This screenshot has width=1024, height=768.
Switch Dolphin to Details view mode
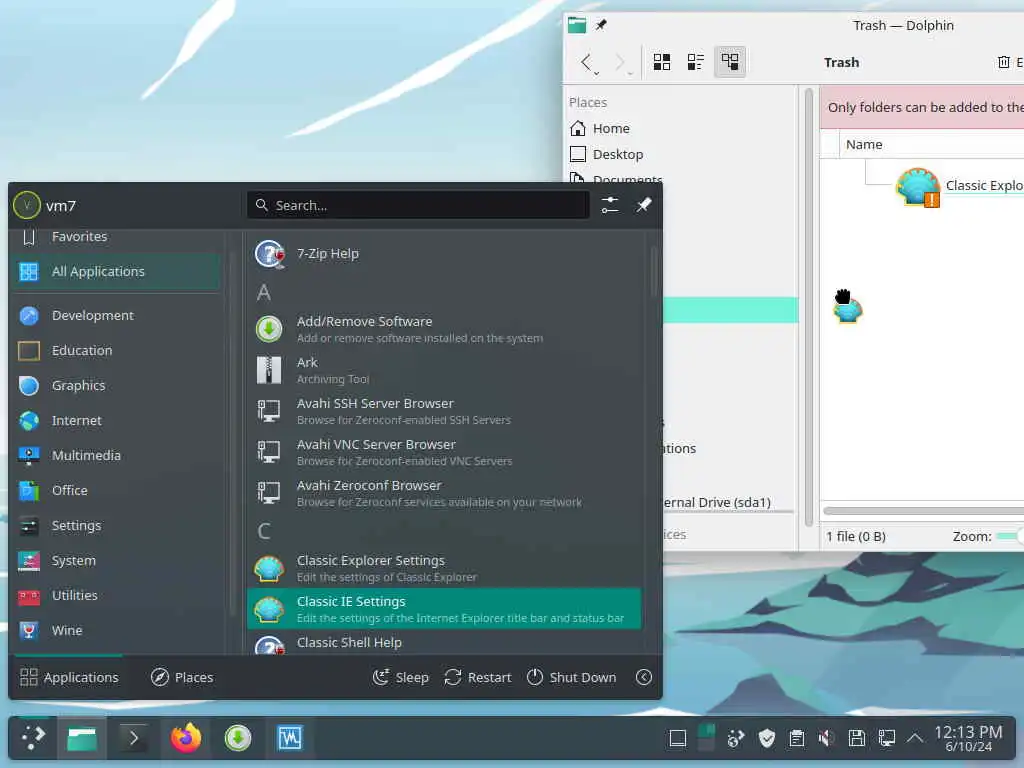[x=729, y=62]
